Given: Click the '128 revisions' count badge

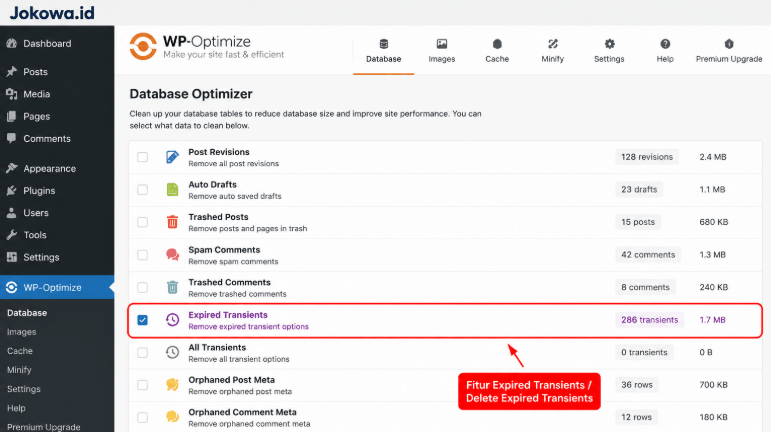Looking at the screenshot, I should click(647, 157).
